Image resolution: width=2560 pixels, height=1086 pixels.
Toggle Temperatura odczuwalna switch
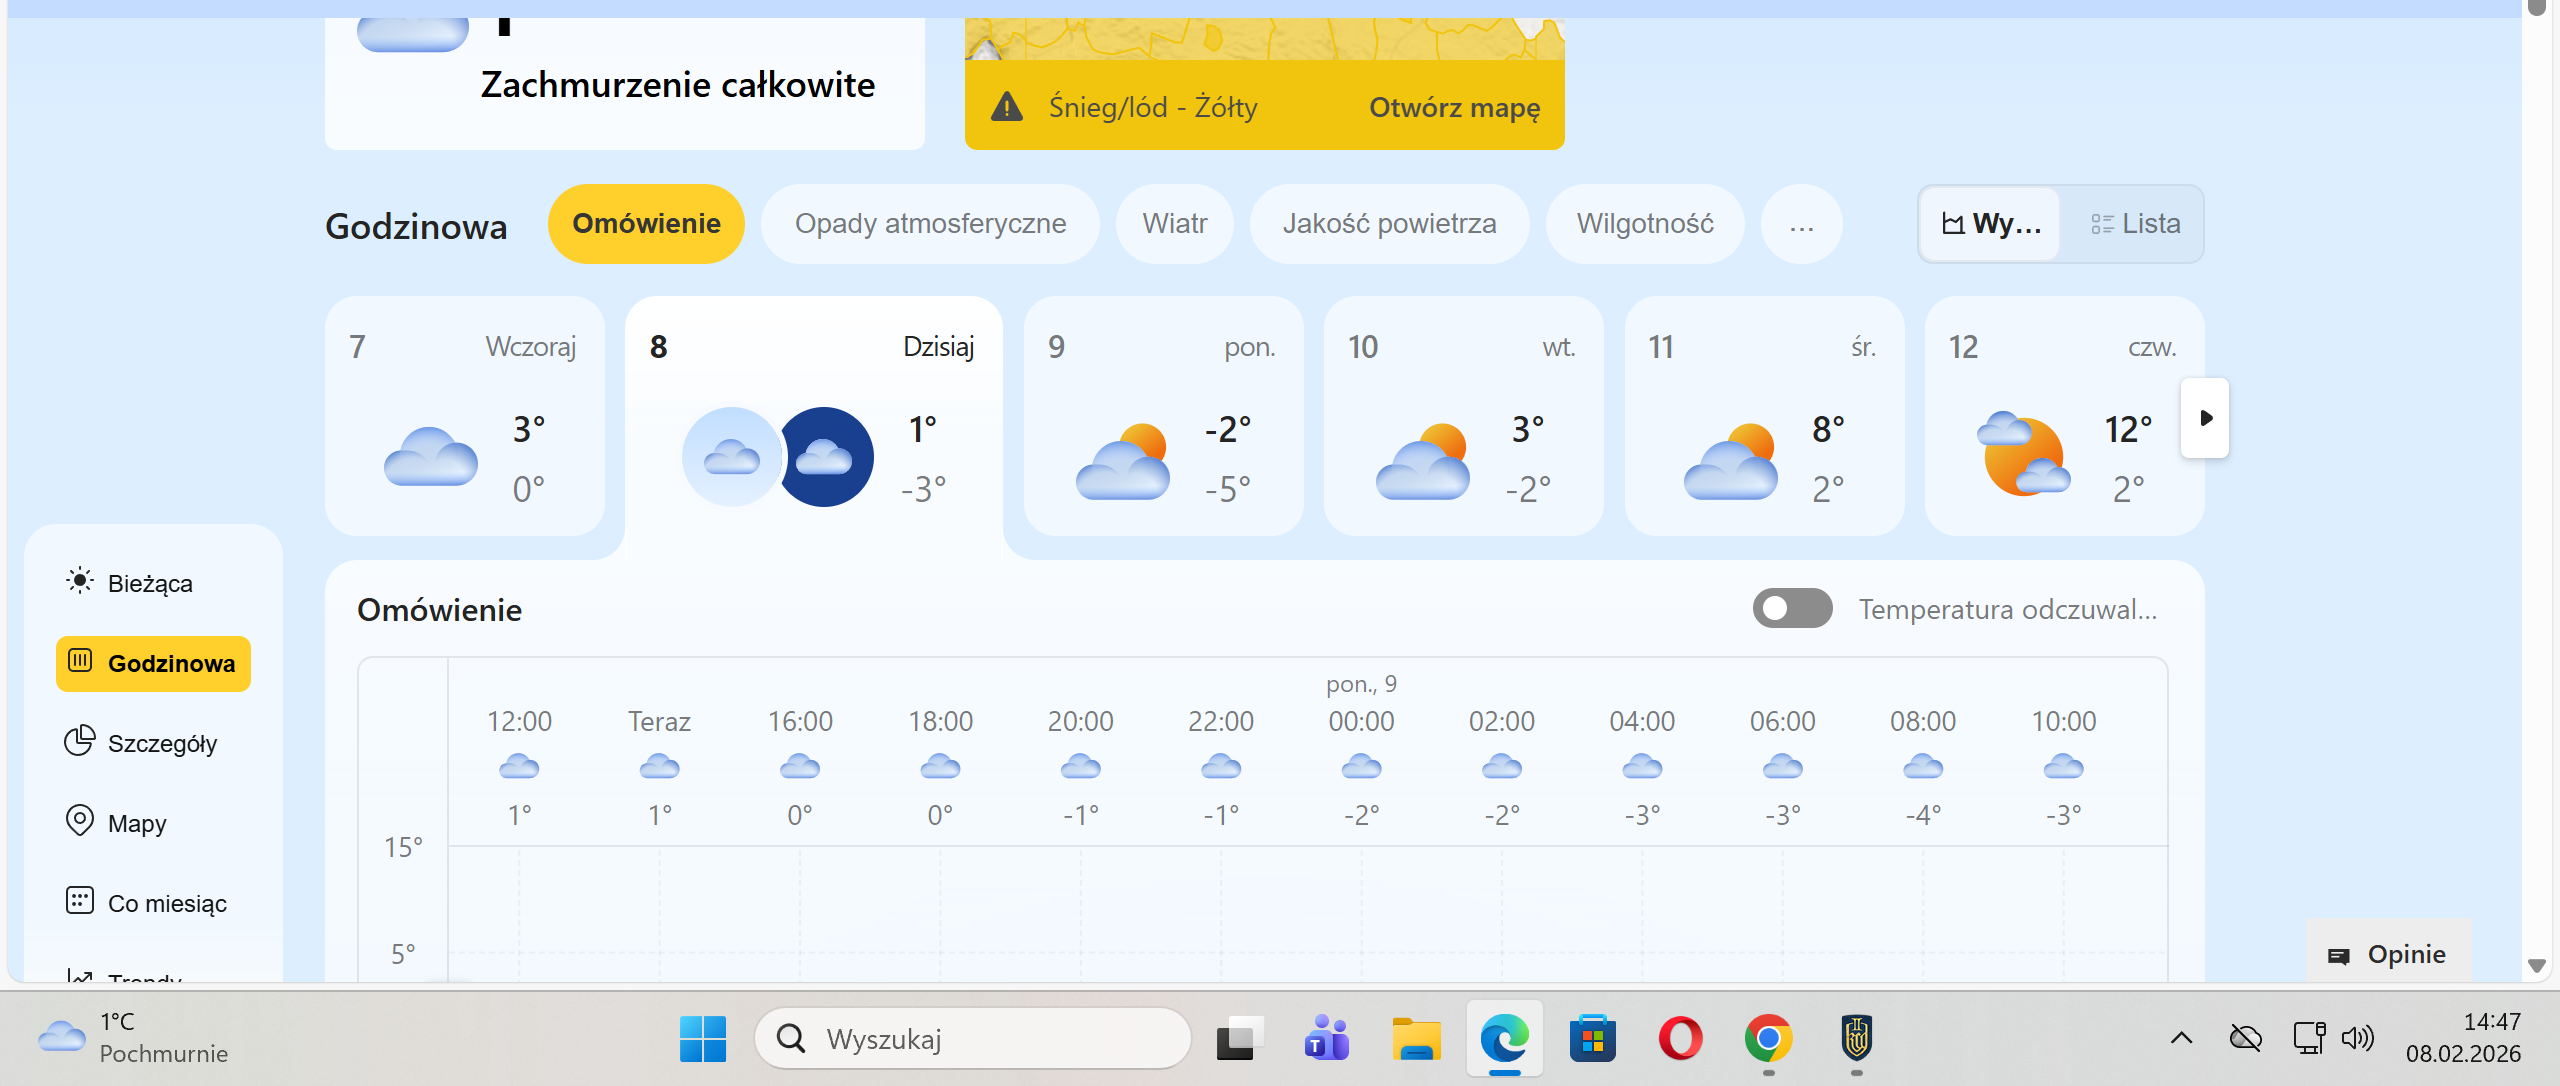click(x=1791, y=609)
